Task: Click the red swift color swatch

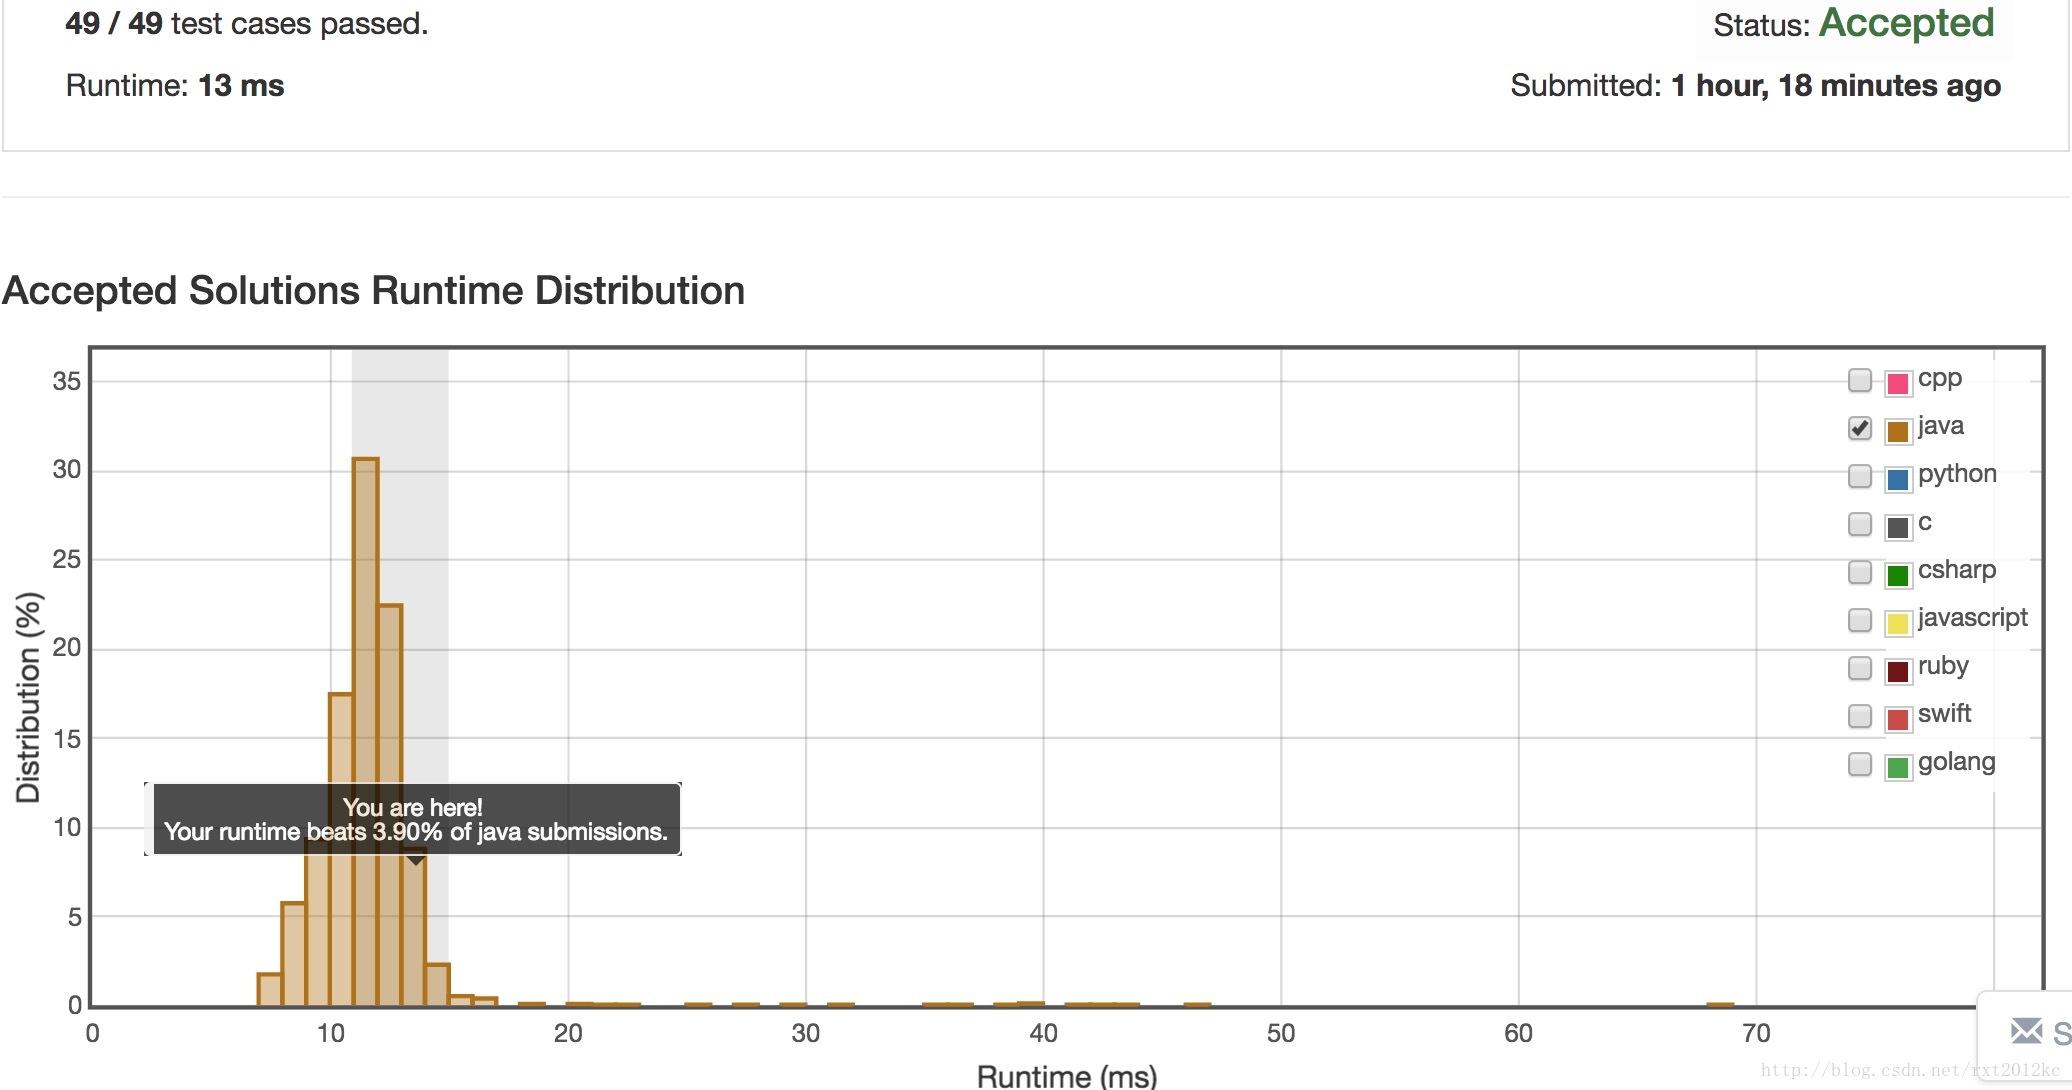Action: point(1897,719)
